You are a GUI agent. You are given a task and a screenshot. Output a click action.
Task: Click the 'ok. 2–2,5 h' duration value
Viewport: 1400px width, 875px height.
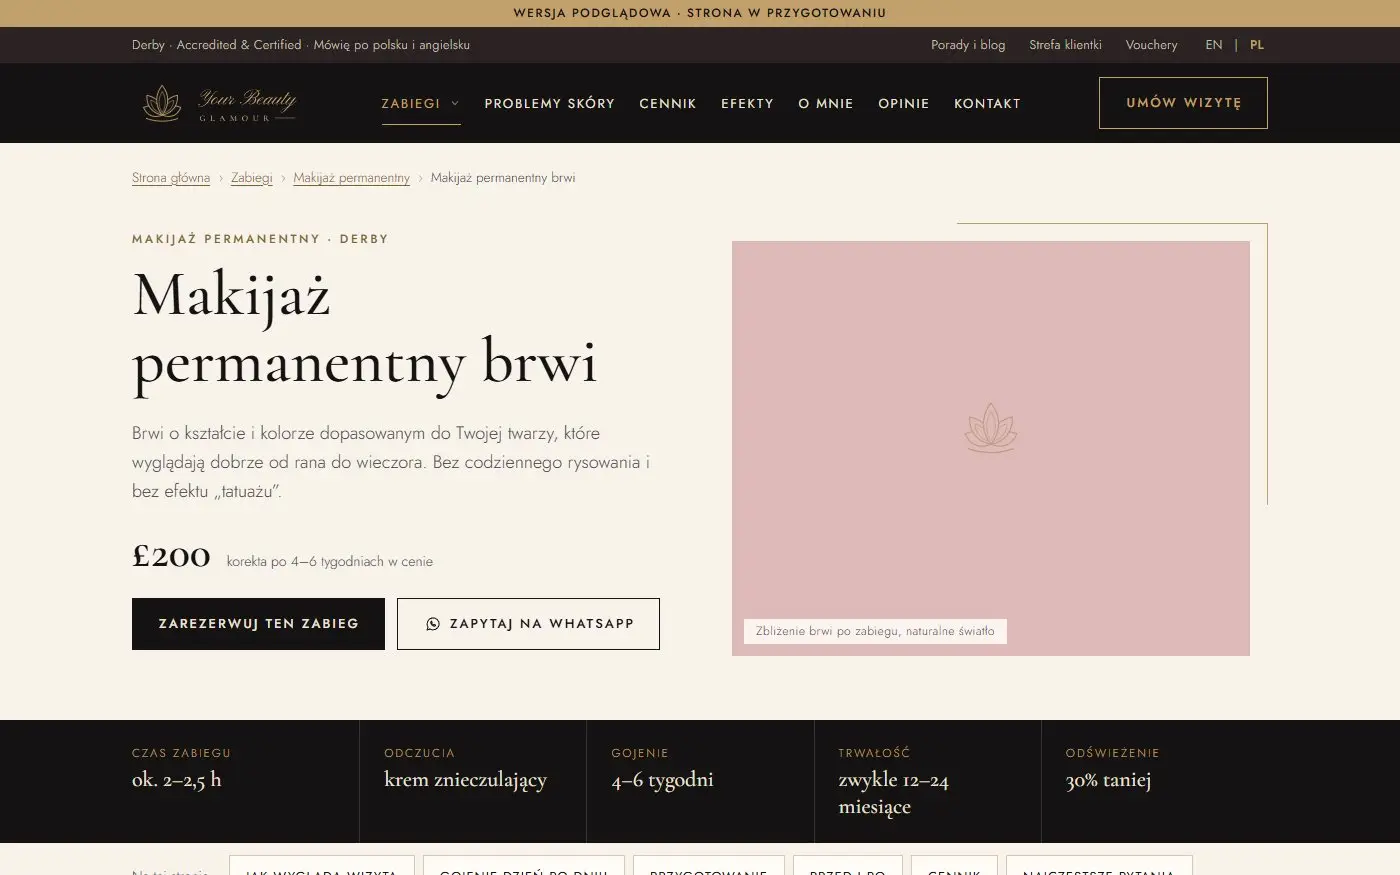tap(177, 780)
